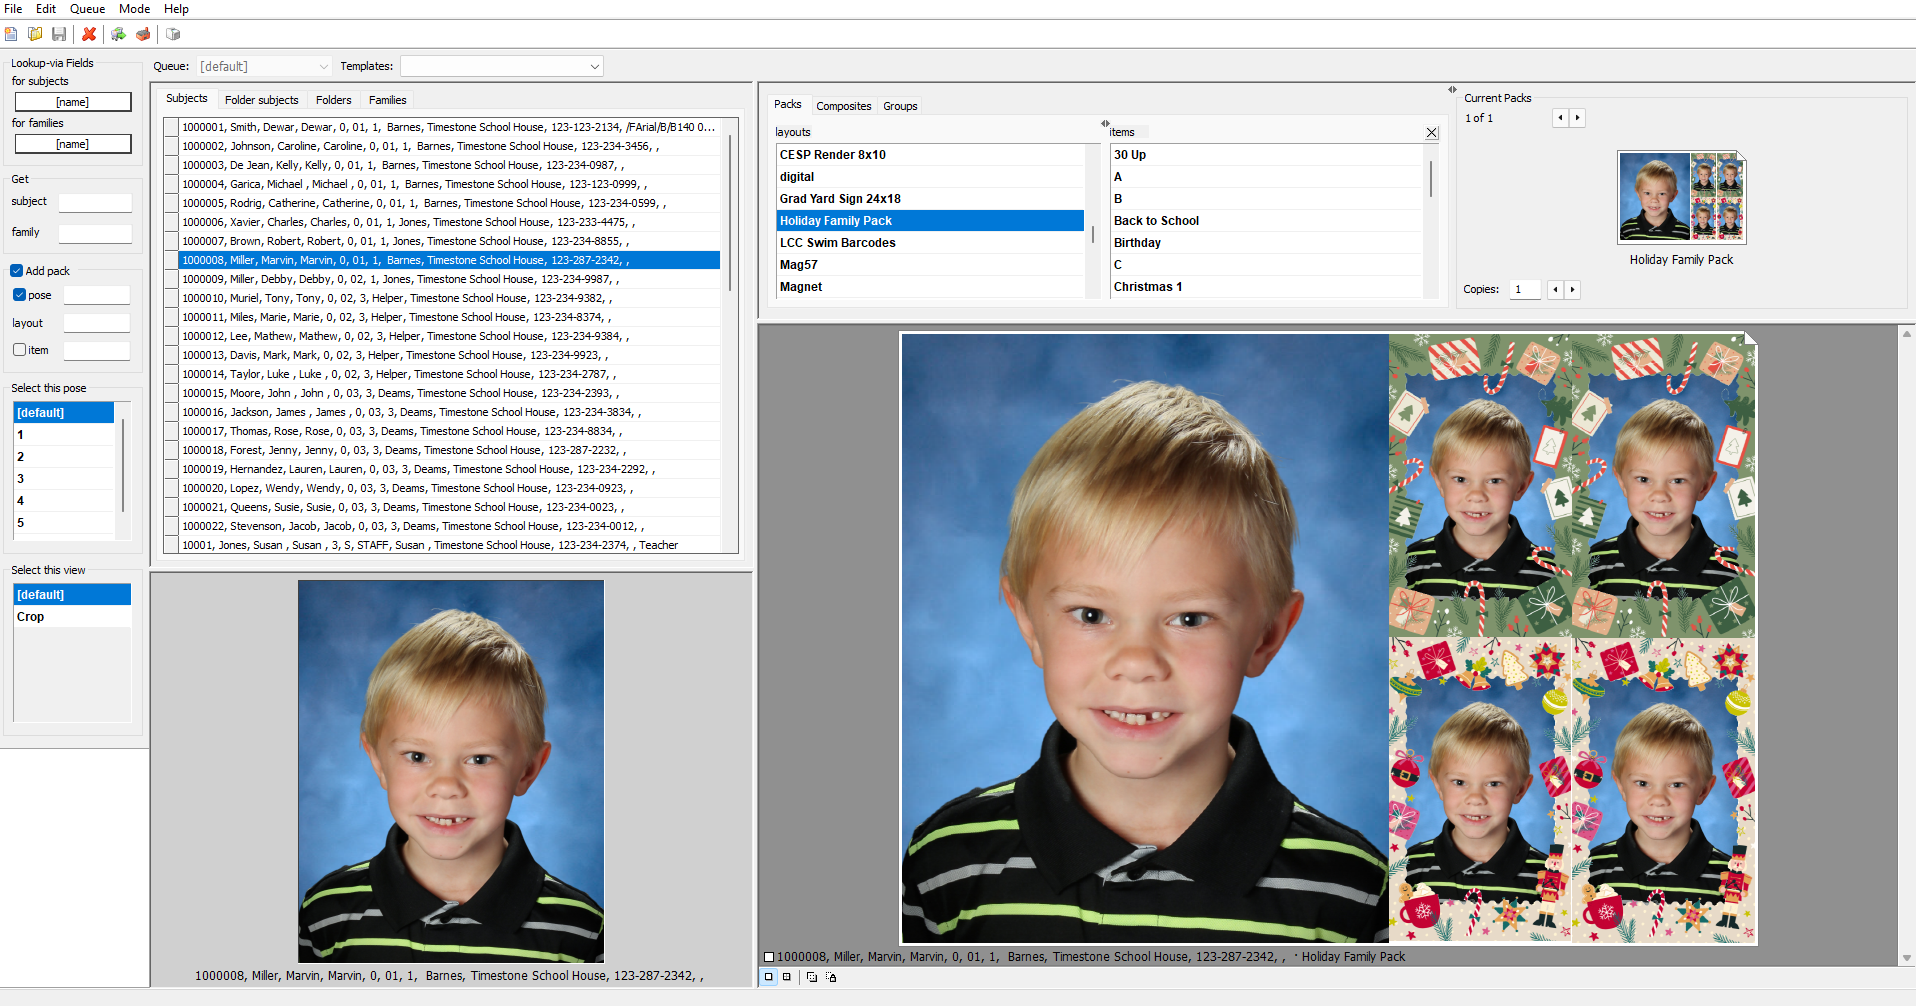The image size is (1916, 1006).
Task: Check the pose checkbox
Action: 20,294
